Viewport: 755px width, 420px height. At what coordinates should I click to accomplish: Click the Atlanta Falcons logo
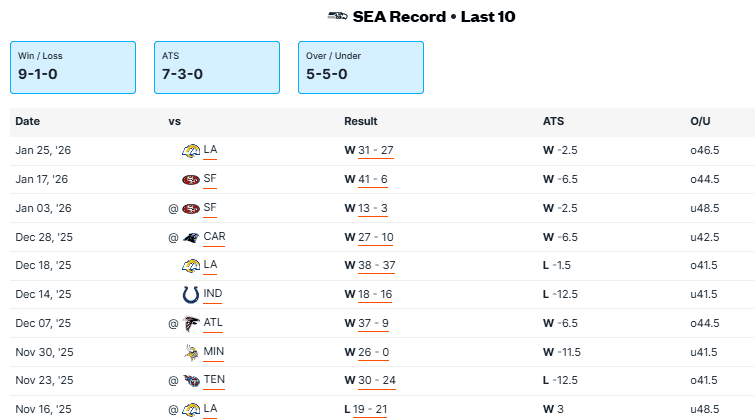(x=190, y=324)
